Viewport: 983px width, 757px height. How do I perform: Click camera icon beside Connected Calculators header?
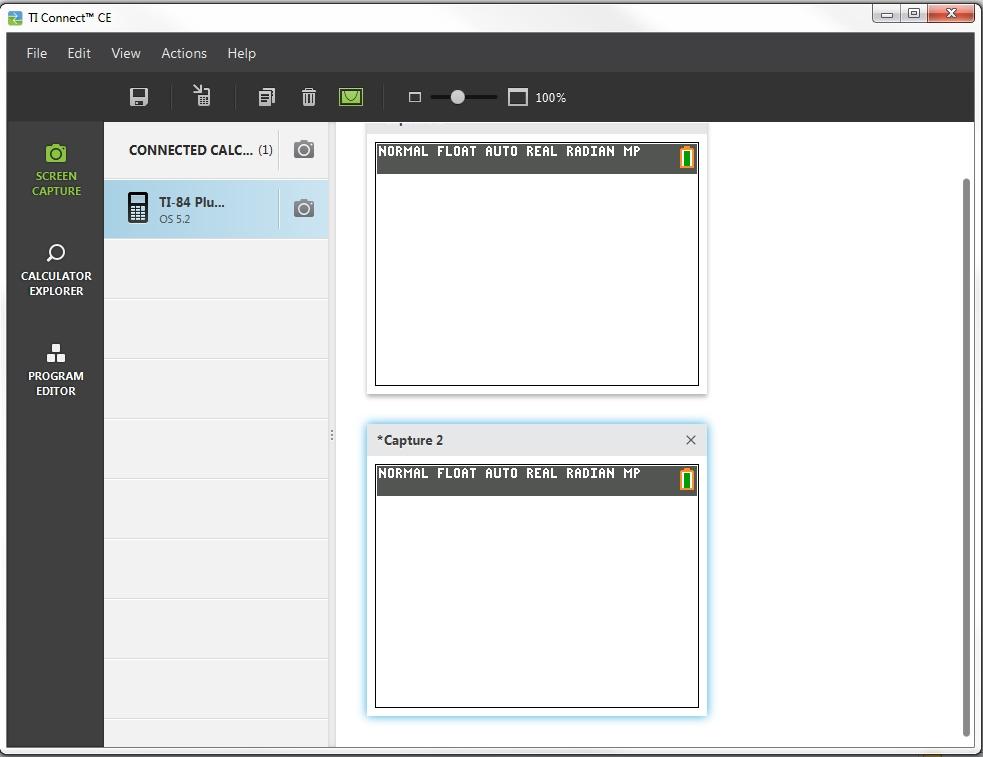pyautogui.click(x=304, y=150)
